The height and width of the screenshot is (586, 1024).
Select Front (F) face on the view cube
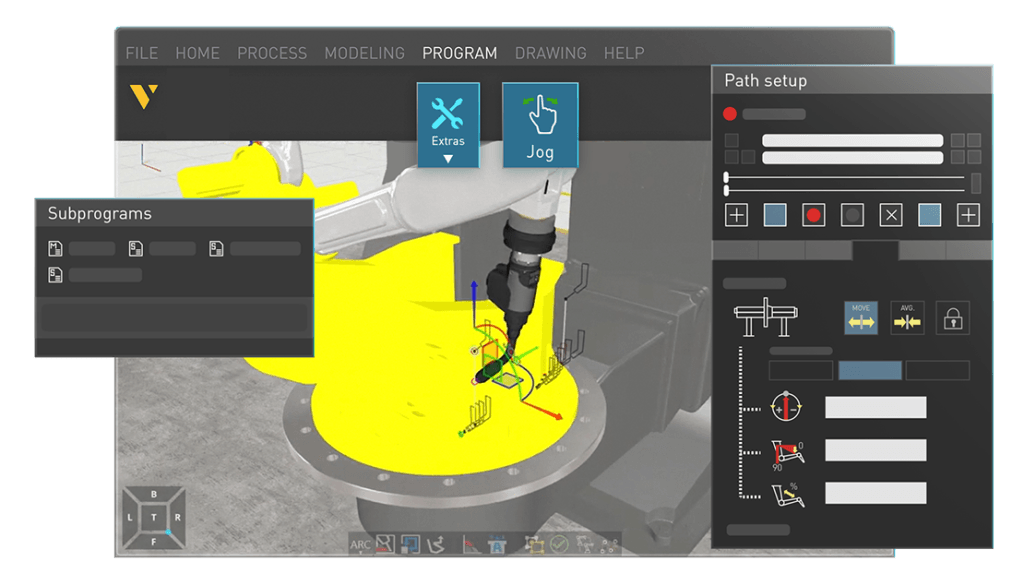[153, 542]
